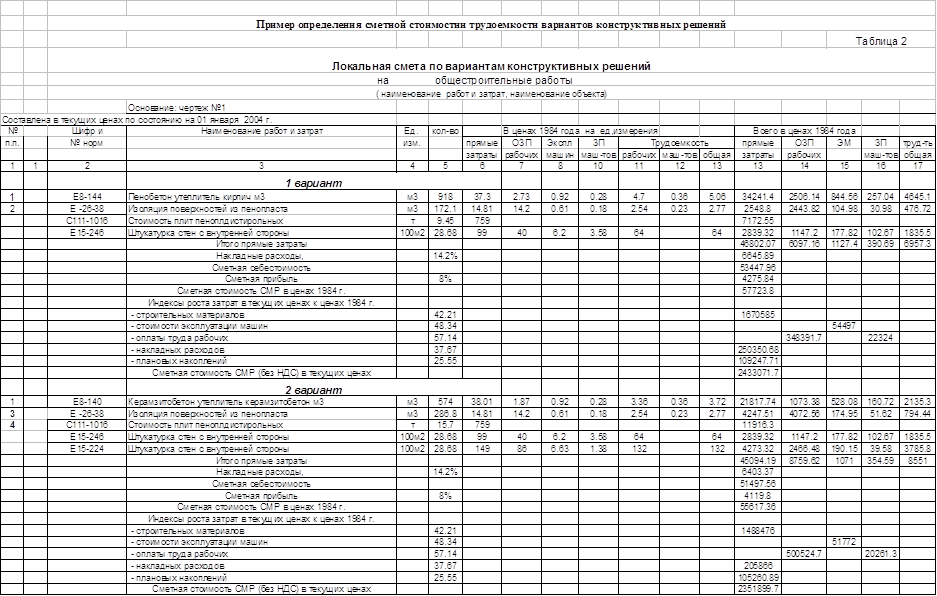Click the '1 вариант' section heading

coord(316,183)
